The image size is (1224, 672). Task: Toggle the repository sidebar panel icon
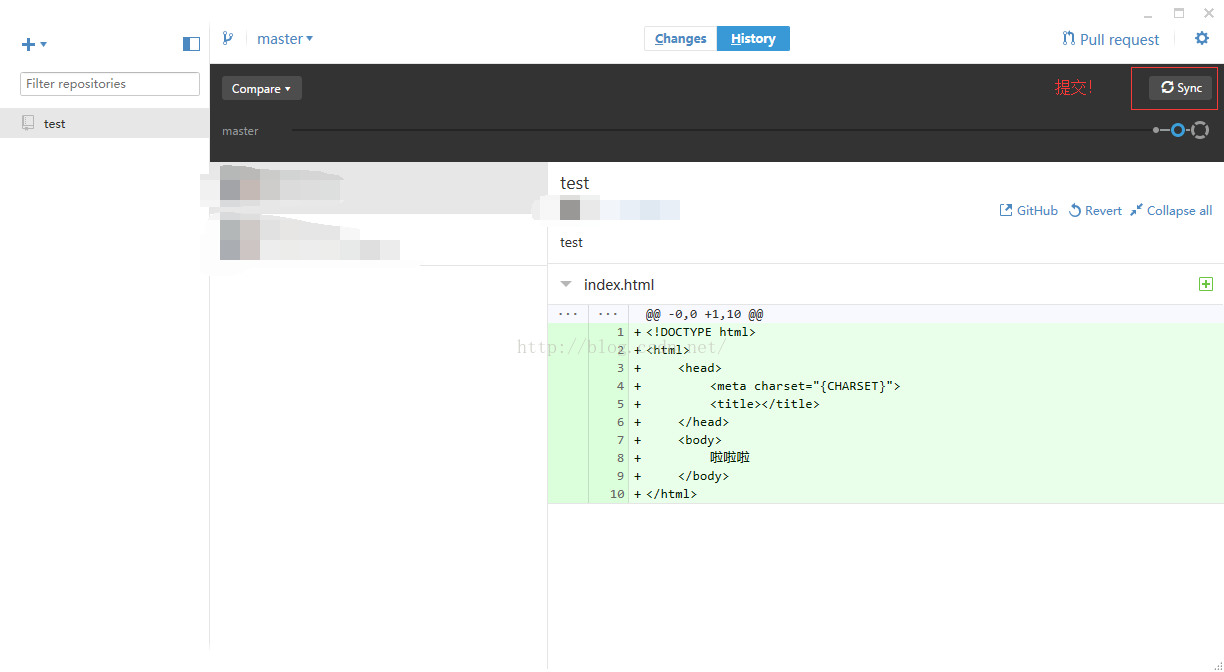191,44
